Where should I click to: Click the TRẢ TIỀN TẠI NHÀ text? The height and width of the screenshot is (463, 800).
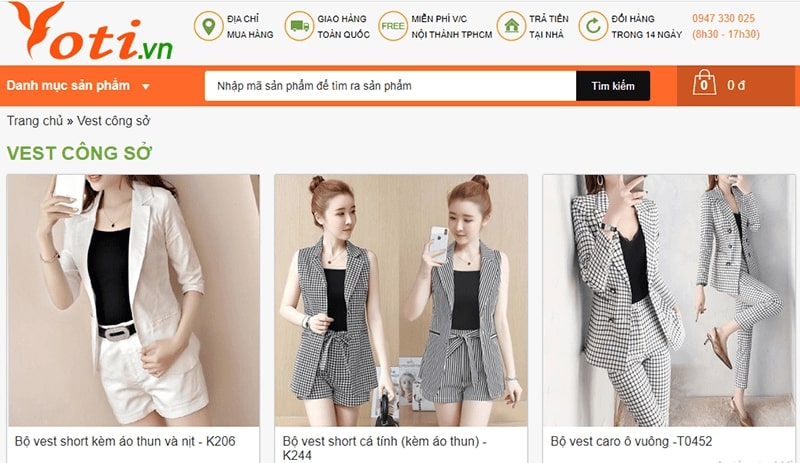tap(548, 27)
